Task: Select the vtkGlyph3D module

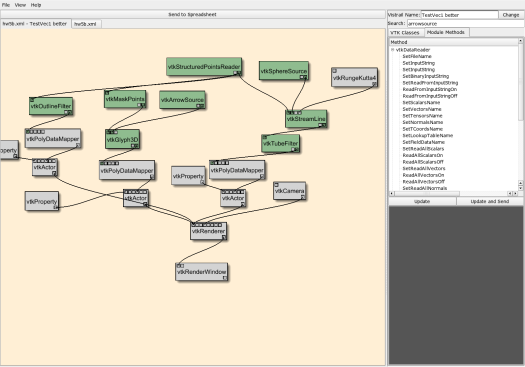Action: coord(122,139)
